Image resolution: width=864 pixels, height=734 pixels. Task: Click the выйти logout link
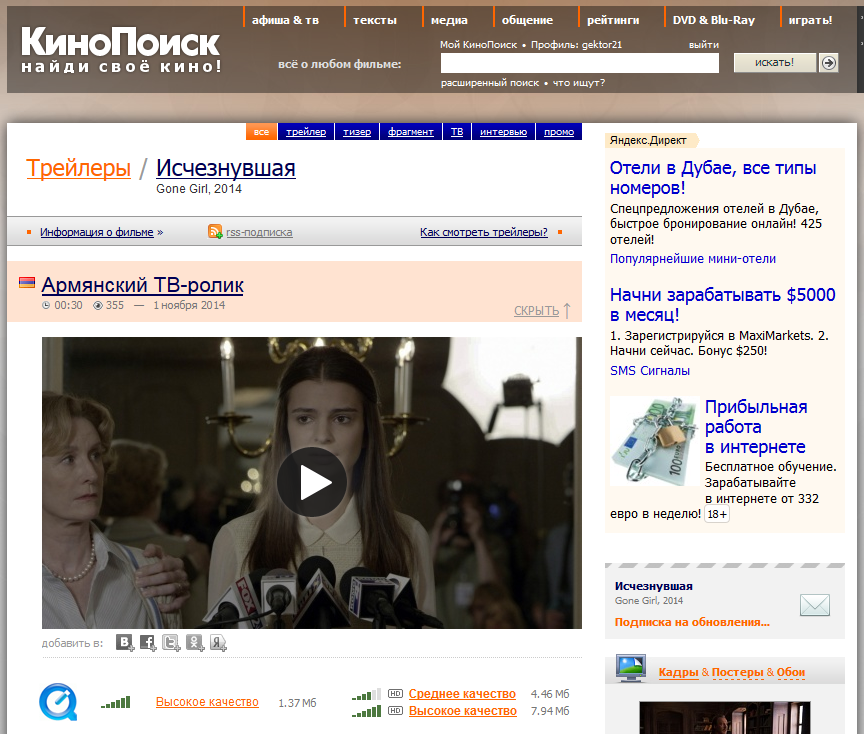[x=704, y=45]
